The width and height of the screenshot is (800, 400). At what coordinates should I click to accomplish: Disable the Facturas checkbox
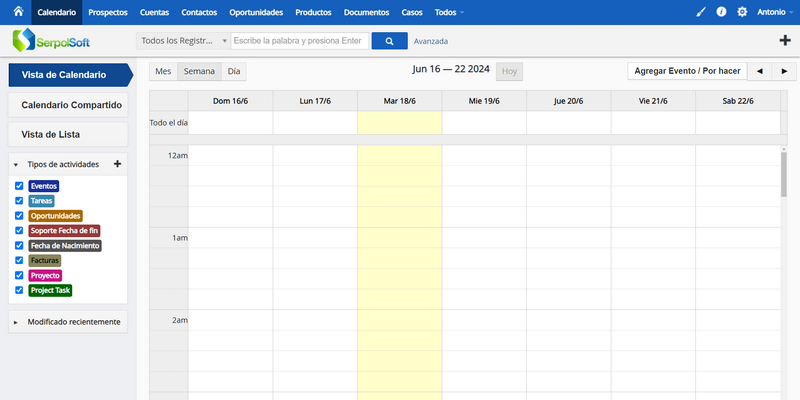point(19,260)
